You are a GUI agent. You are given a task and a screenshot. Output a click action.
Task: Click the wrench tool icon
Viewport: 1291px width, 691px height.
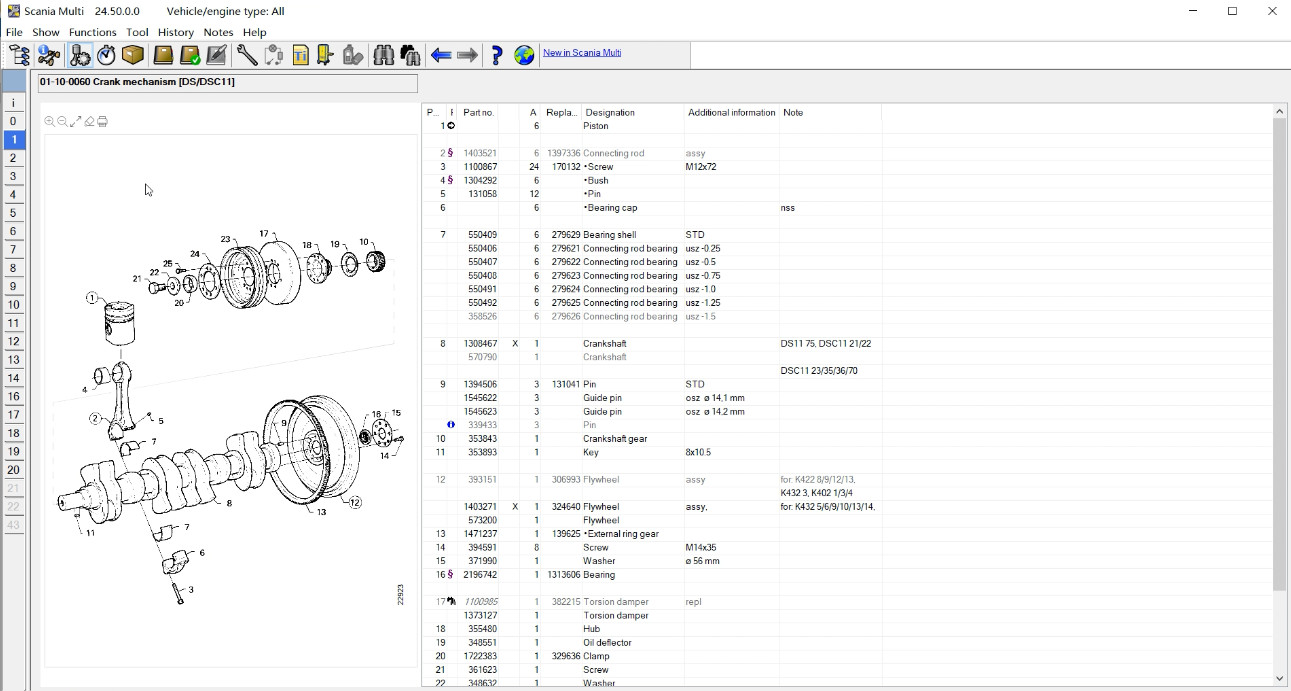pos(246,55)
